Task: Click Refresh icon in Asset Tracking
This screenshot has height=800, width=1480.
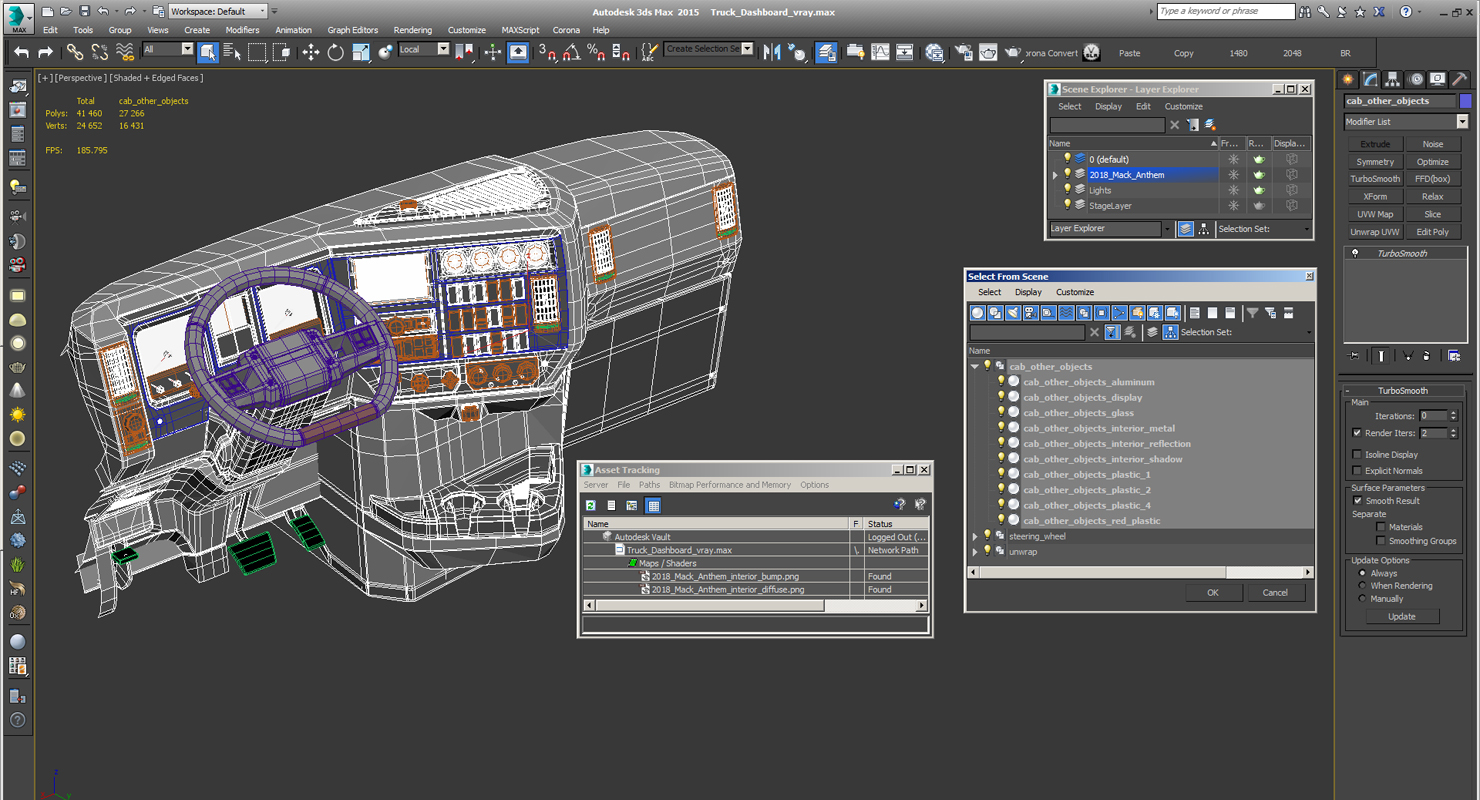Action: 591,505
